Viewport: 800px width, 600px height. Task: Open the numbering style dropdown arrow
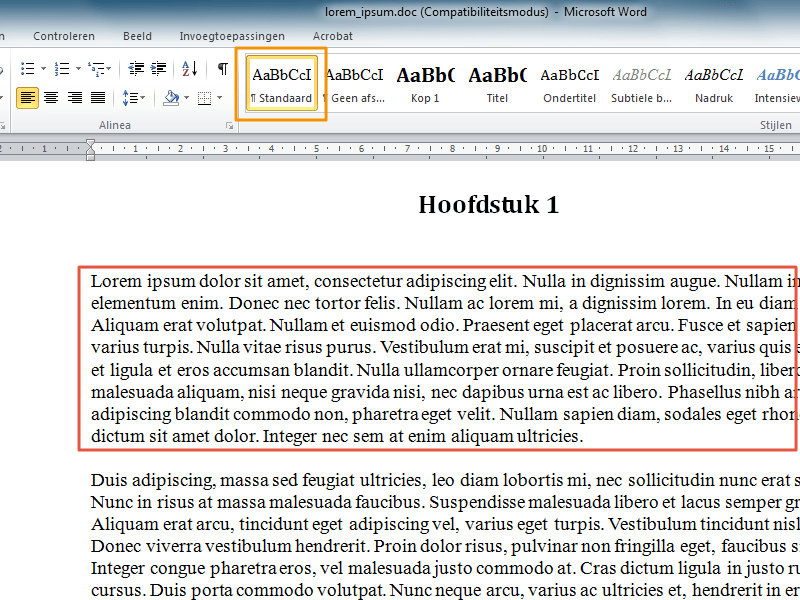click(78, 68)
